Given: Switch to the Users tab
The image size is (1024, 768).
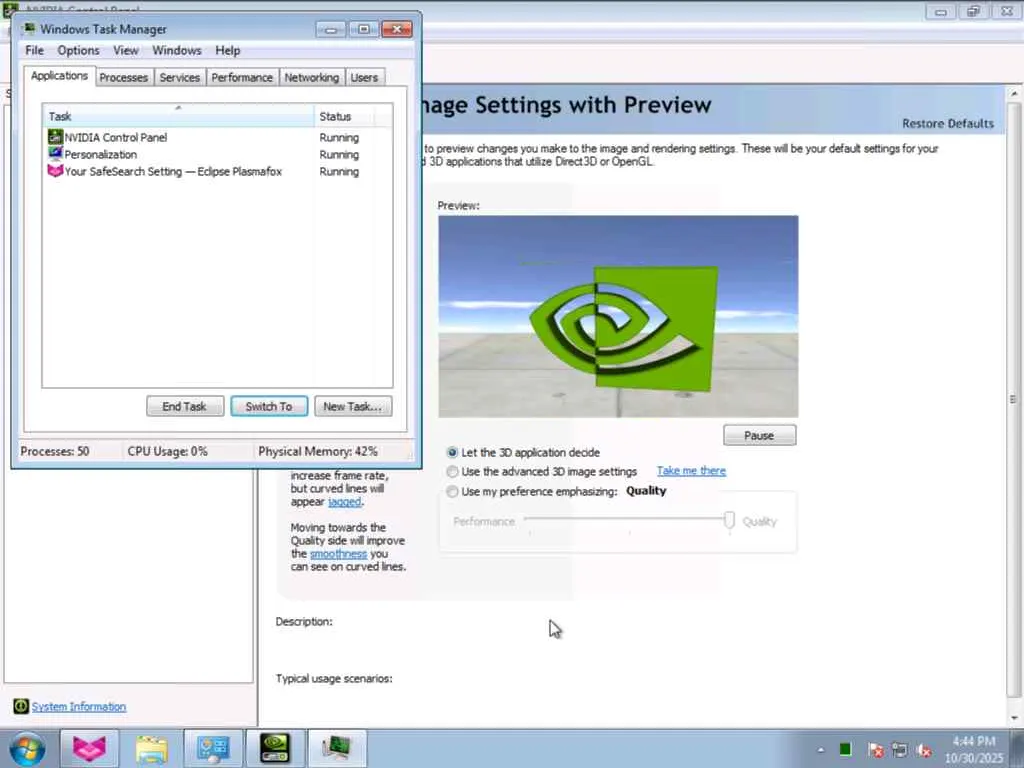Looking at the screenshot, I should tap(364, 78).
